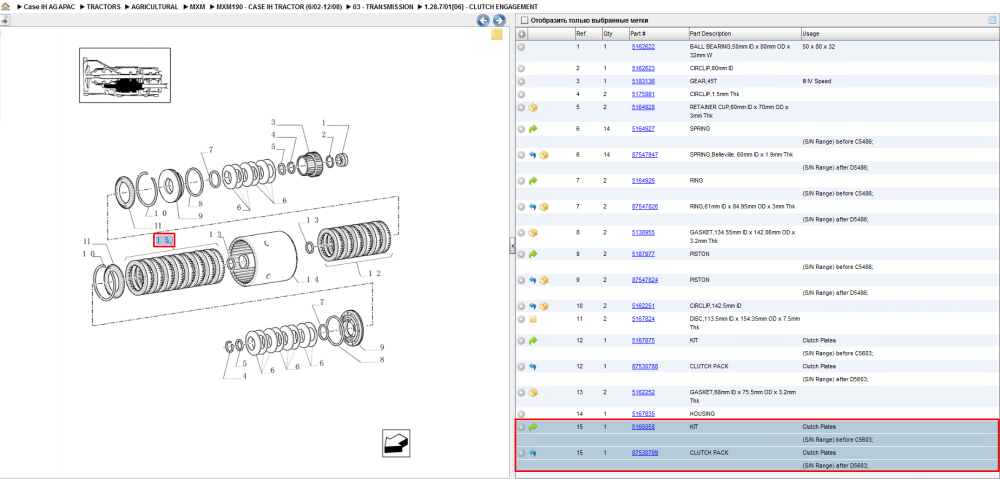The height and width of the screenshot is (479, 1000).
Task: Toggle selection circle for part 5162623 row
Action: (521, 68)
